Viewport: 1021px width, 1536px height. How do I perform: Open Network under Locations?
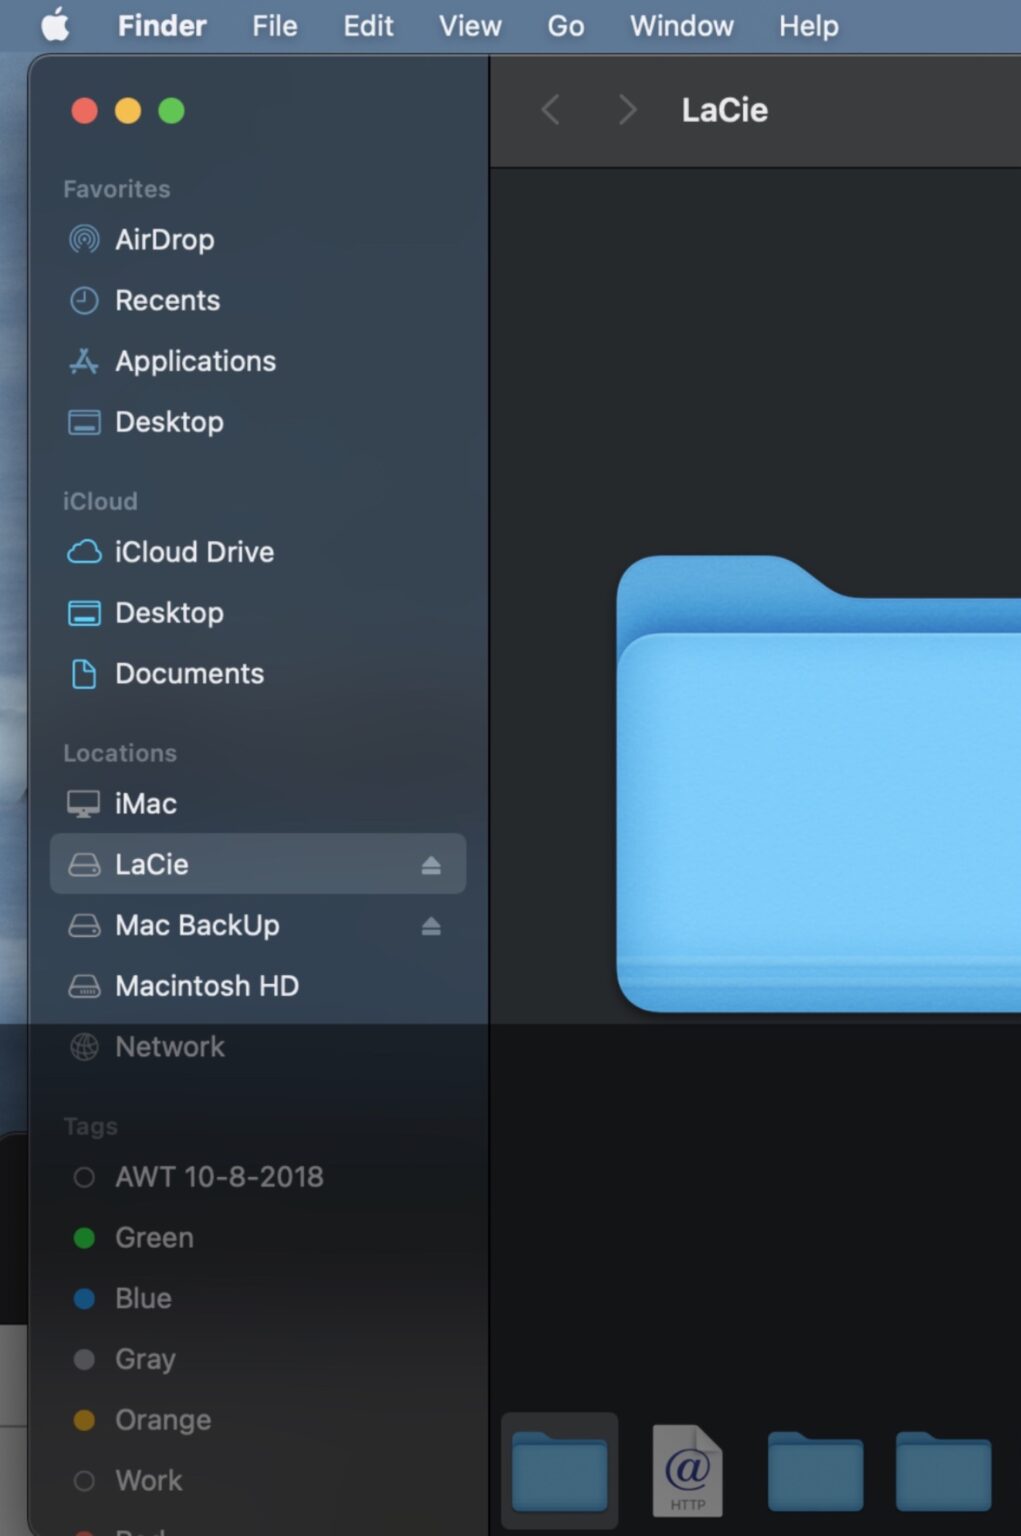(x=170, y=1047)
